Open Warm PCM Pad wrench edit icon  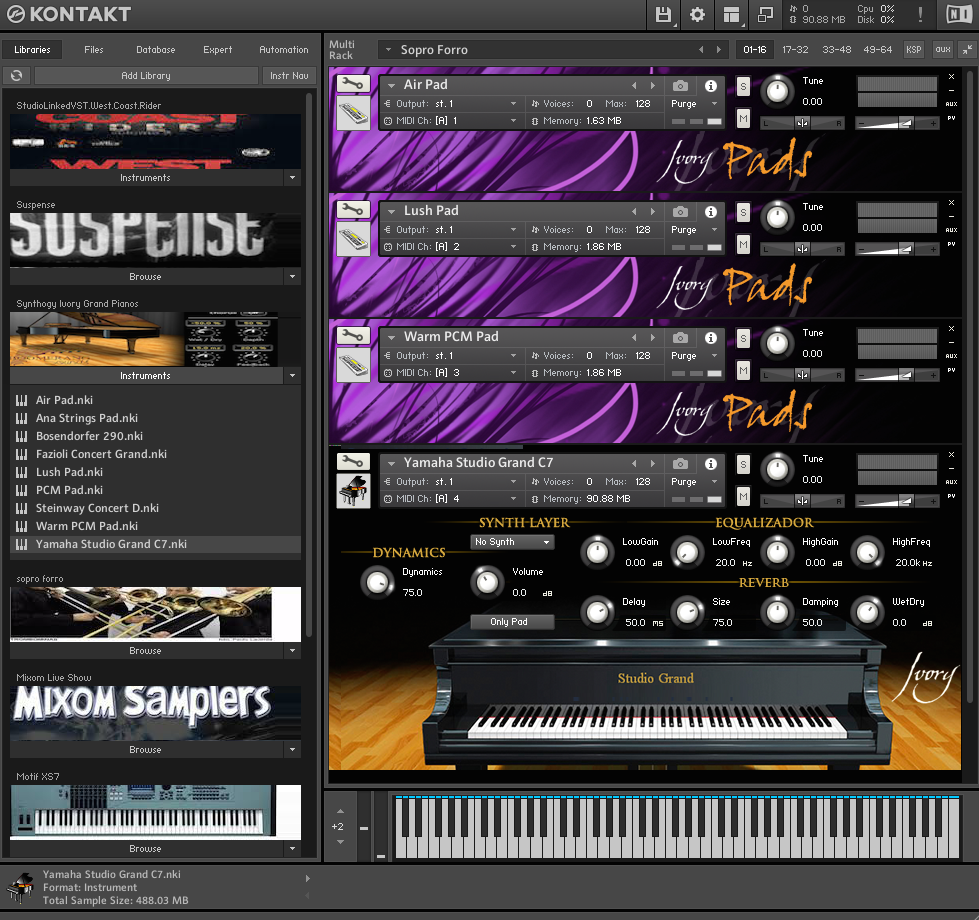353,336
